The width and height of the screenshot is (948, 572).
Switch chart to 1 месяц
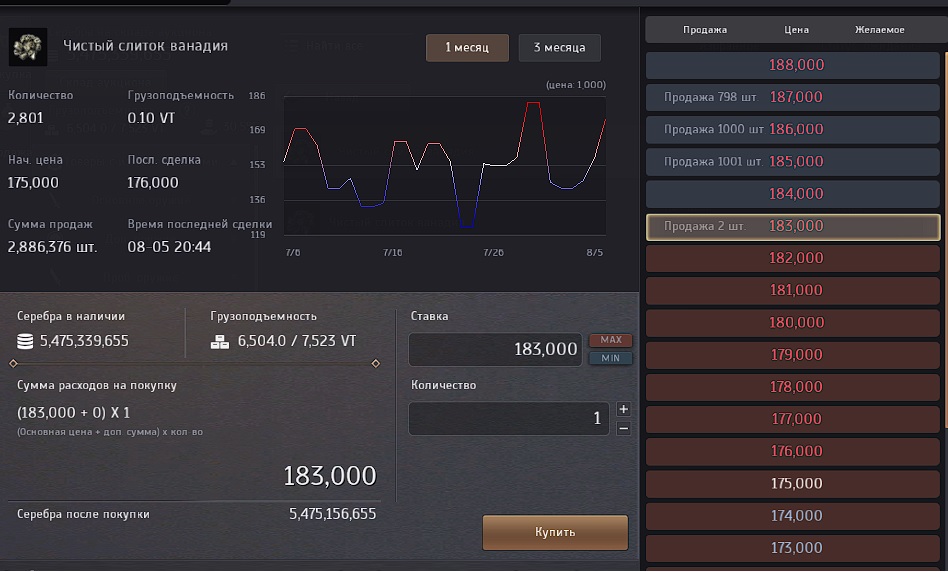[467, 48]
